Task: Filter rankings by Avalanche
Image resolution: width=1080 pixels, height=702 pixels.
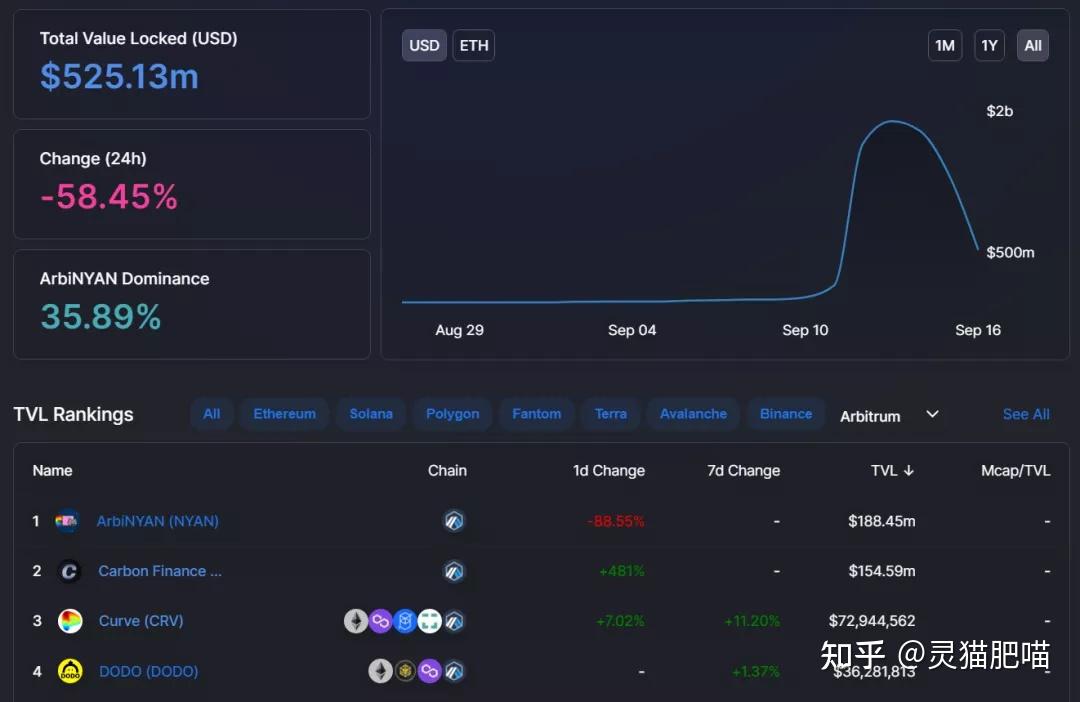Action: point(694,414)
